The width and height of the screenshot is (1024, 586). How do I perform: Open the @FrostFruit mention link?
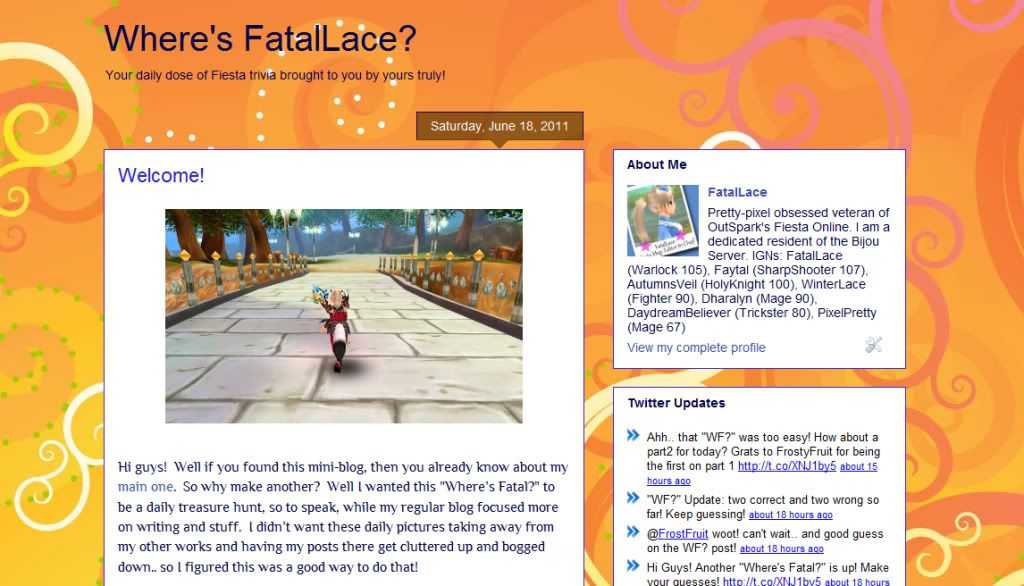coord(682,534)
